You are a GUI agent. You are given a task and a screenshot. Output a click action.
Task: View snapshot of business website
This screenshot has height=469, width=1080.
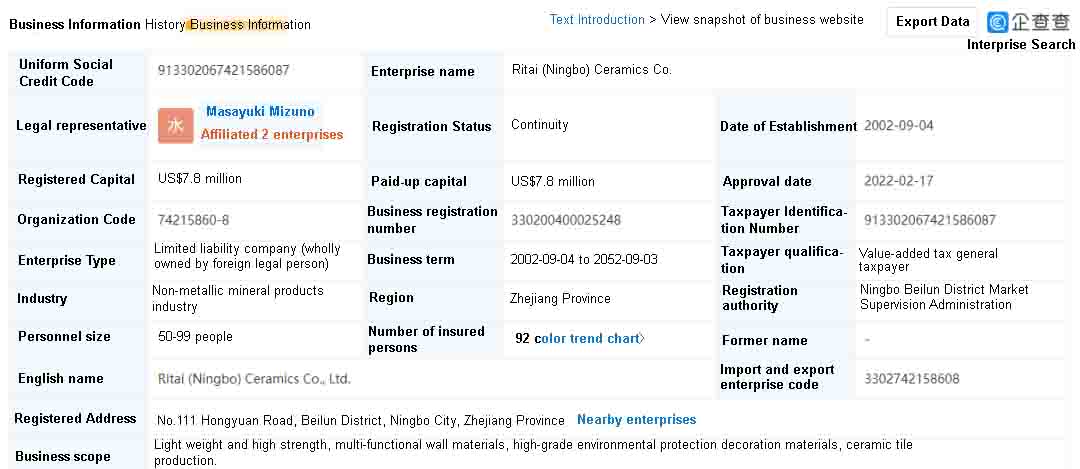coord(762,19)
